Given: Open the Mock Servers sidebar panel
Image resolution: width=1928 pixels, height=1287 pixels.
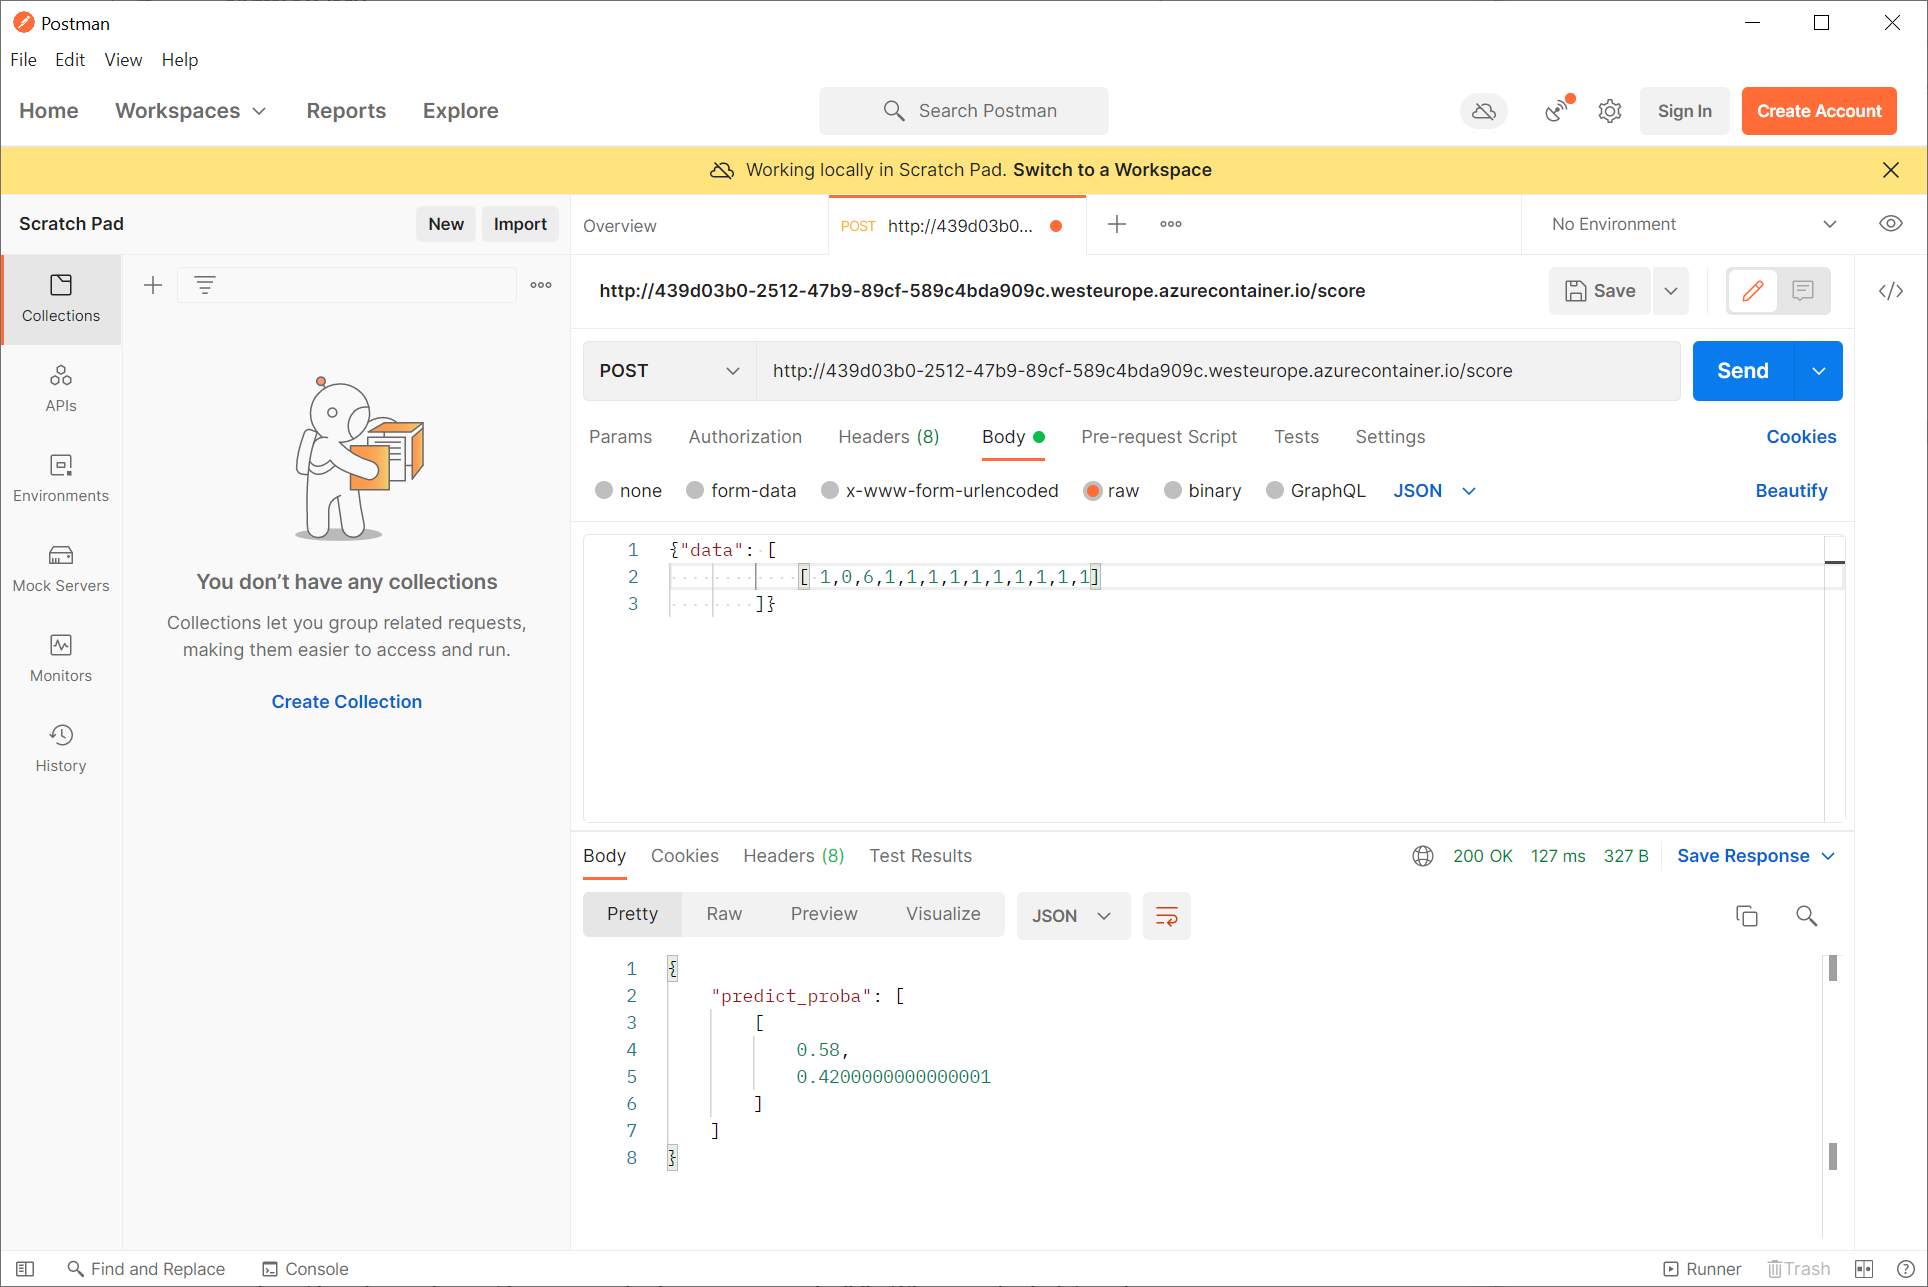Looking at the screenshot, I should pyautogui.click(x=61, y=568).
